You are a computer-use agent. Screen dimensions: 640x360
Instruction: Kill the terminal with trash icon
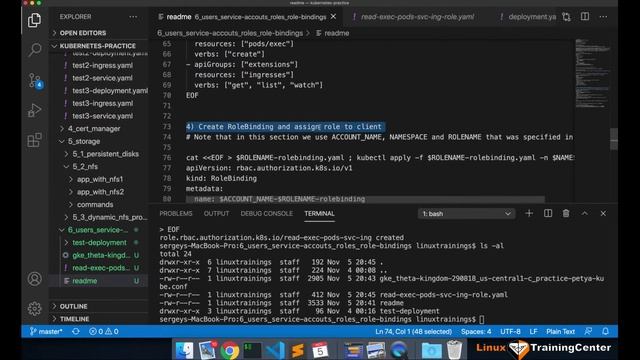click(566, 213)
